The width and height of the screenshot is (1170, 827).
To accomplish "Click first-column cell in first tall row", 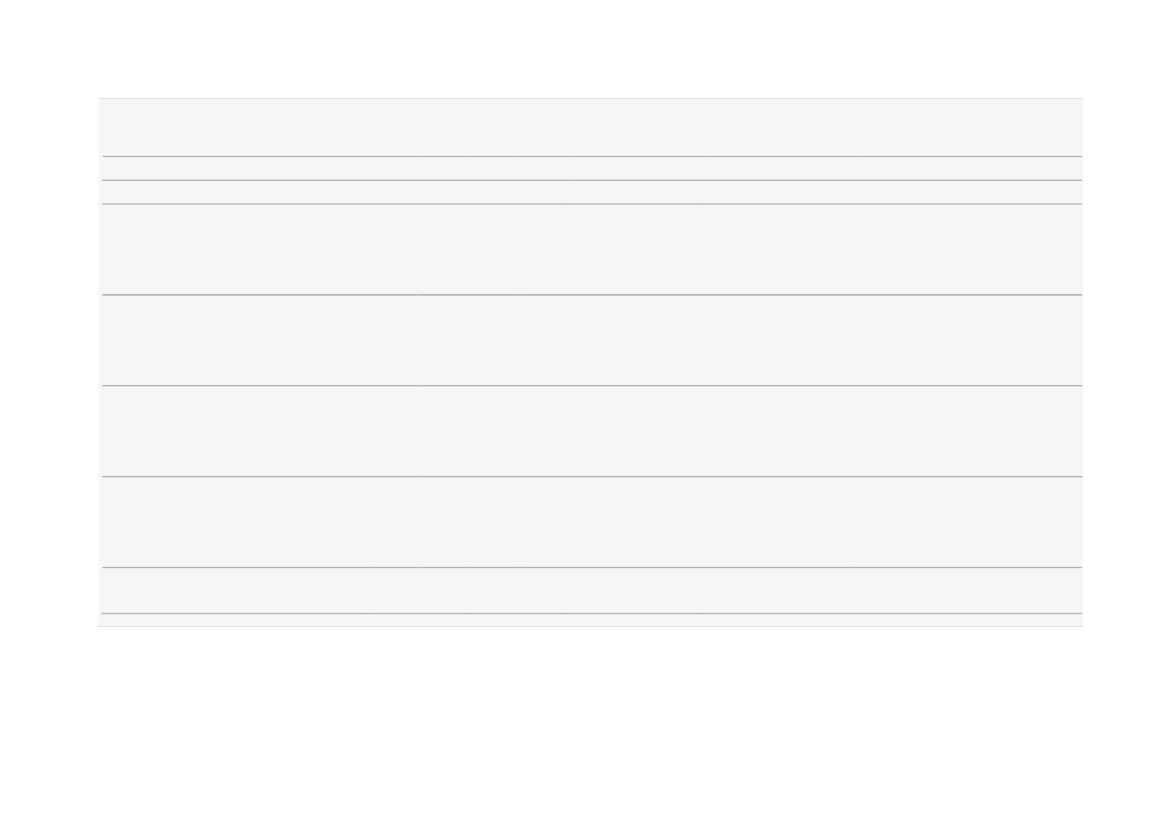I will coord(234,249).
